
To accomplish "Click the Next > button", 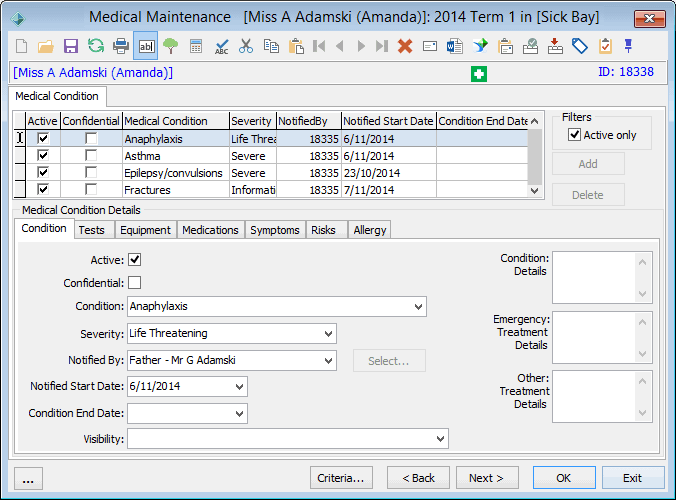I will [x=487, y=478].
